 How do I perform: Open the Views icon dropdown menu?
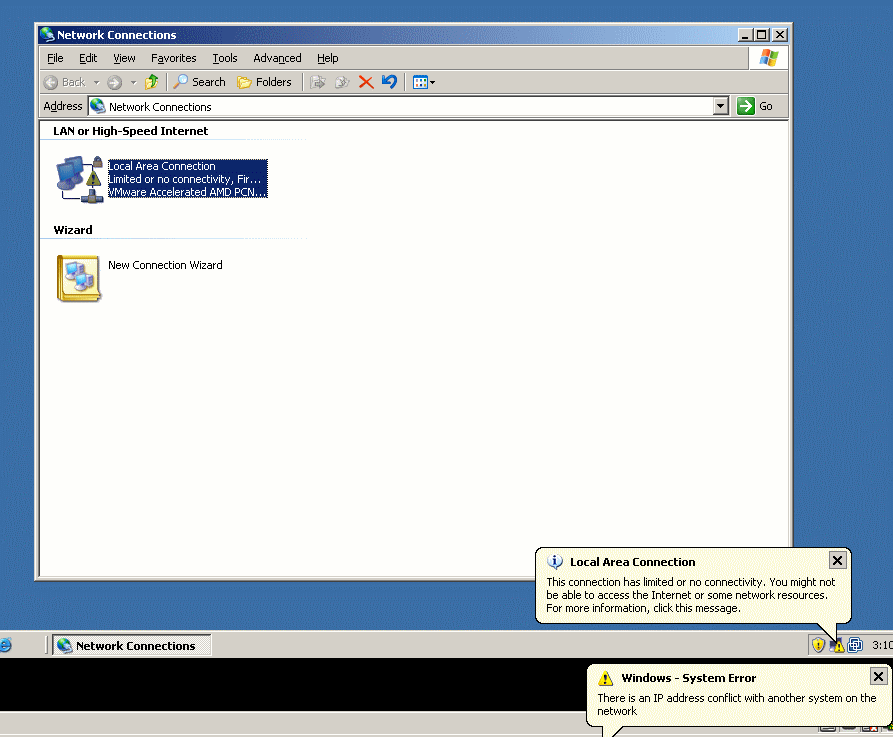pos(432,82)
